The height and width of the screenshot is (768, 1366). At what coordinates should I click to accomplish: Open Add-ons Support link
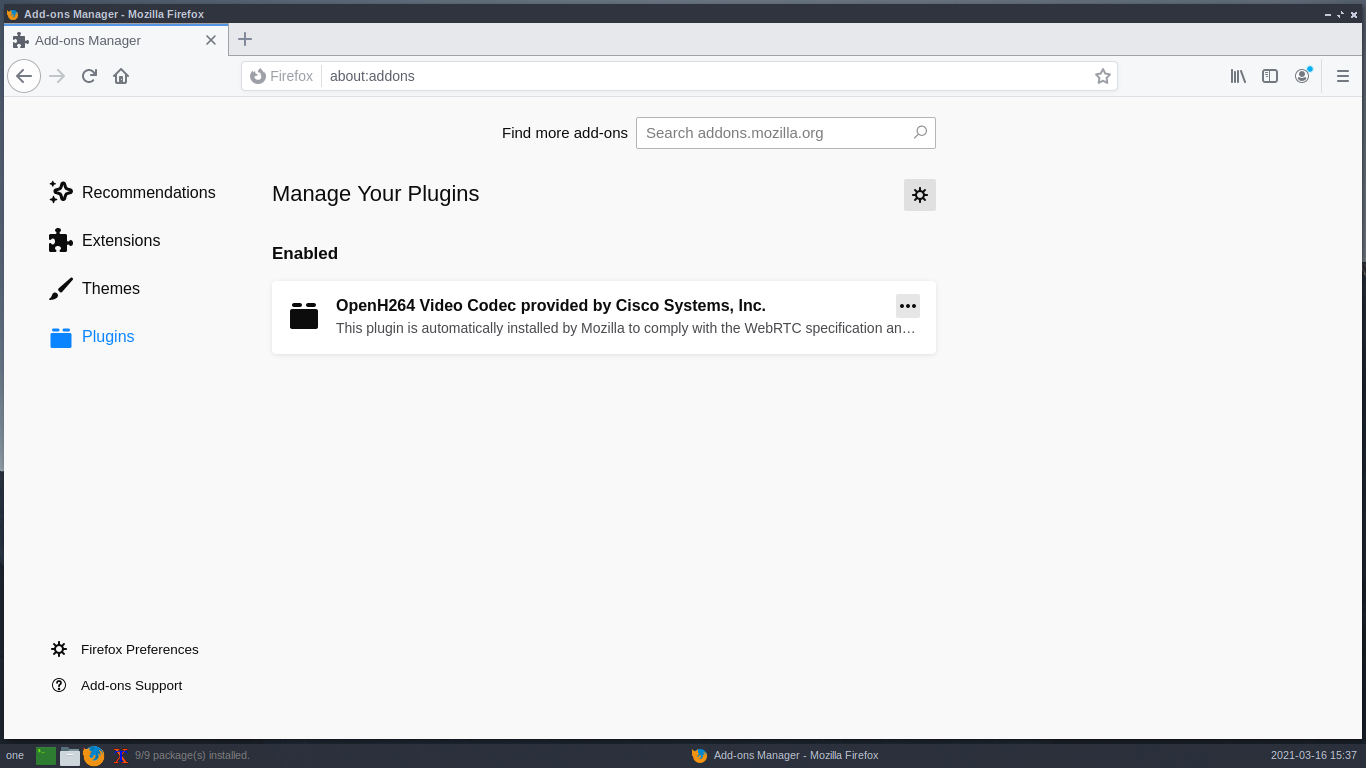pos(117,685)
